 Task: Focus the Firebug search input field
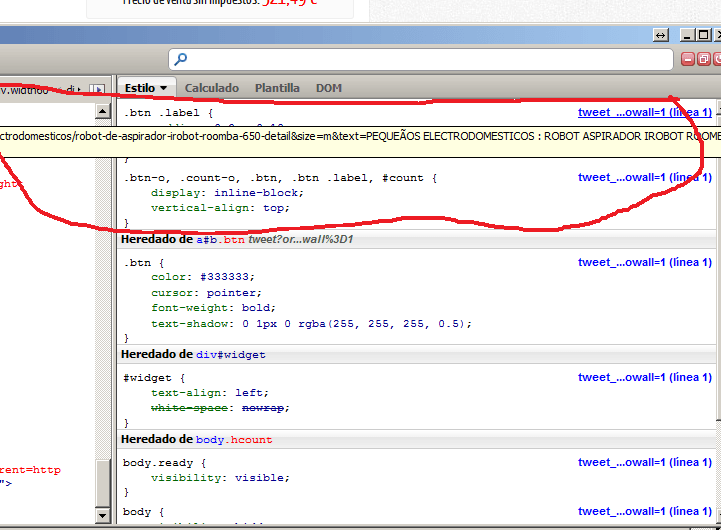point(421,59)
